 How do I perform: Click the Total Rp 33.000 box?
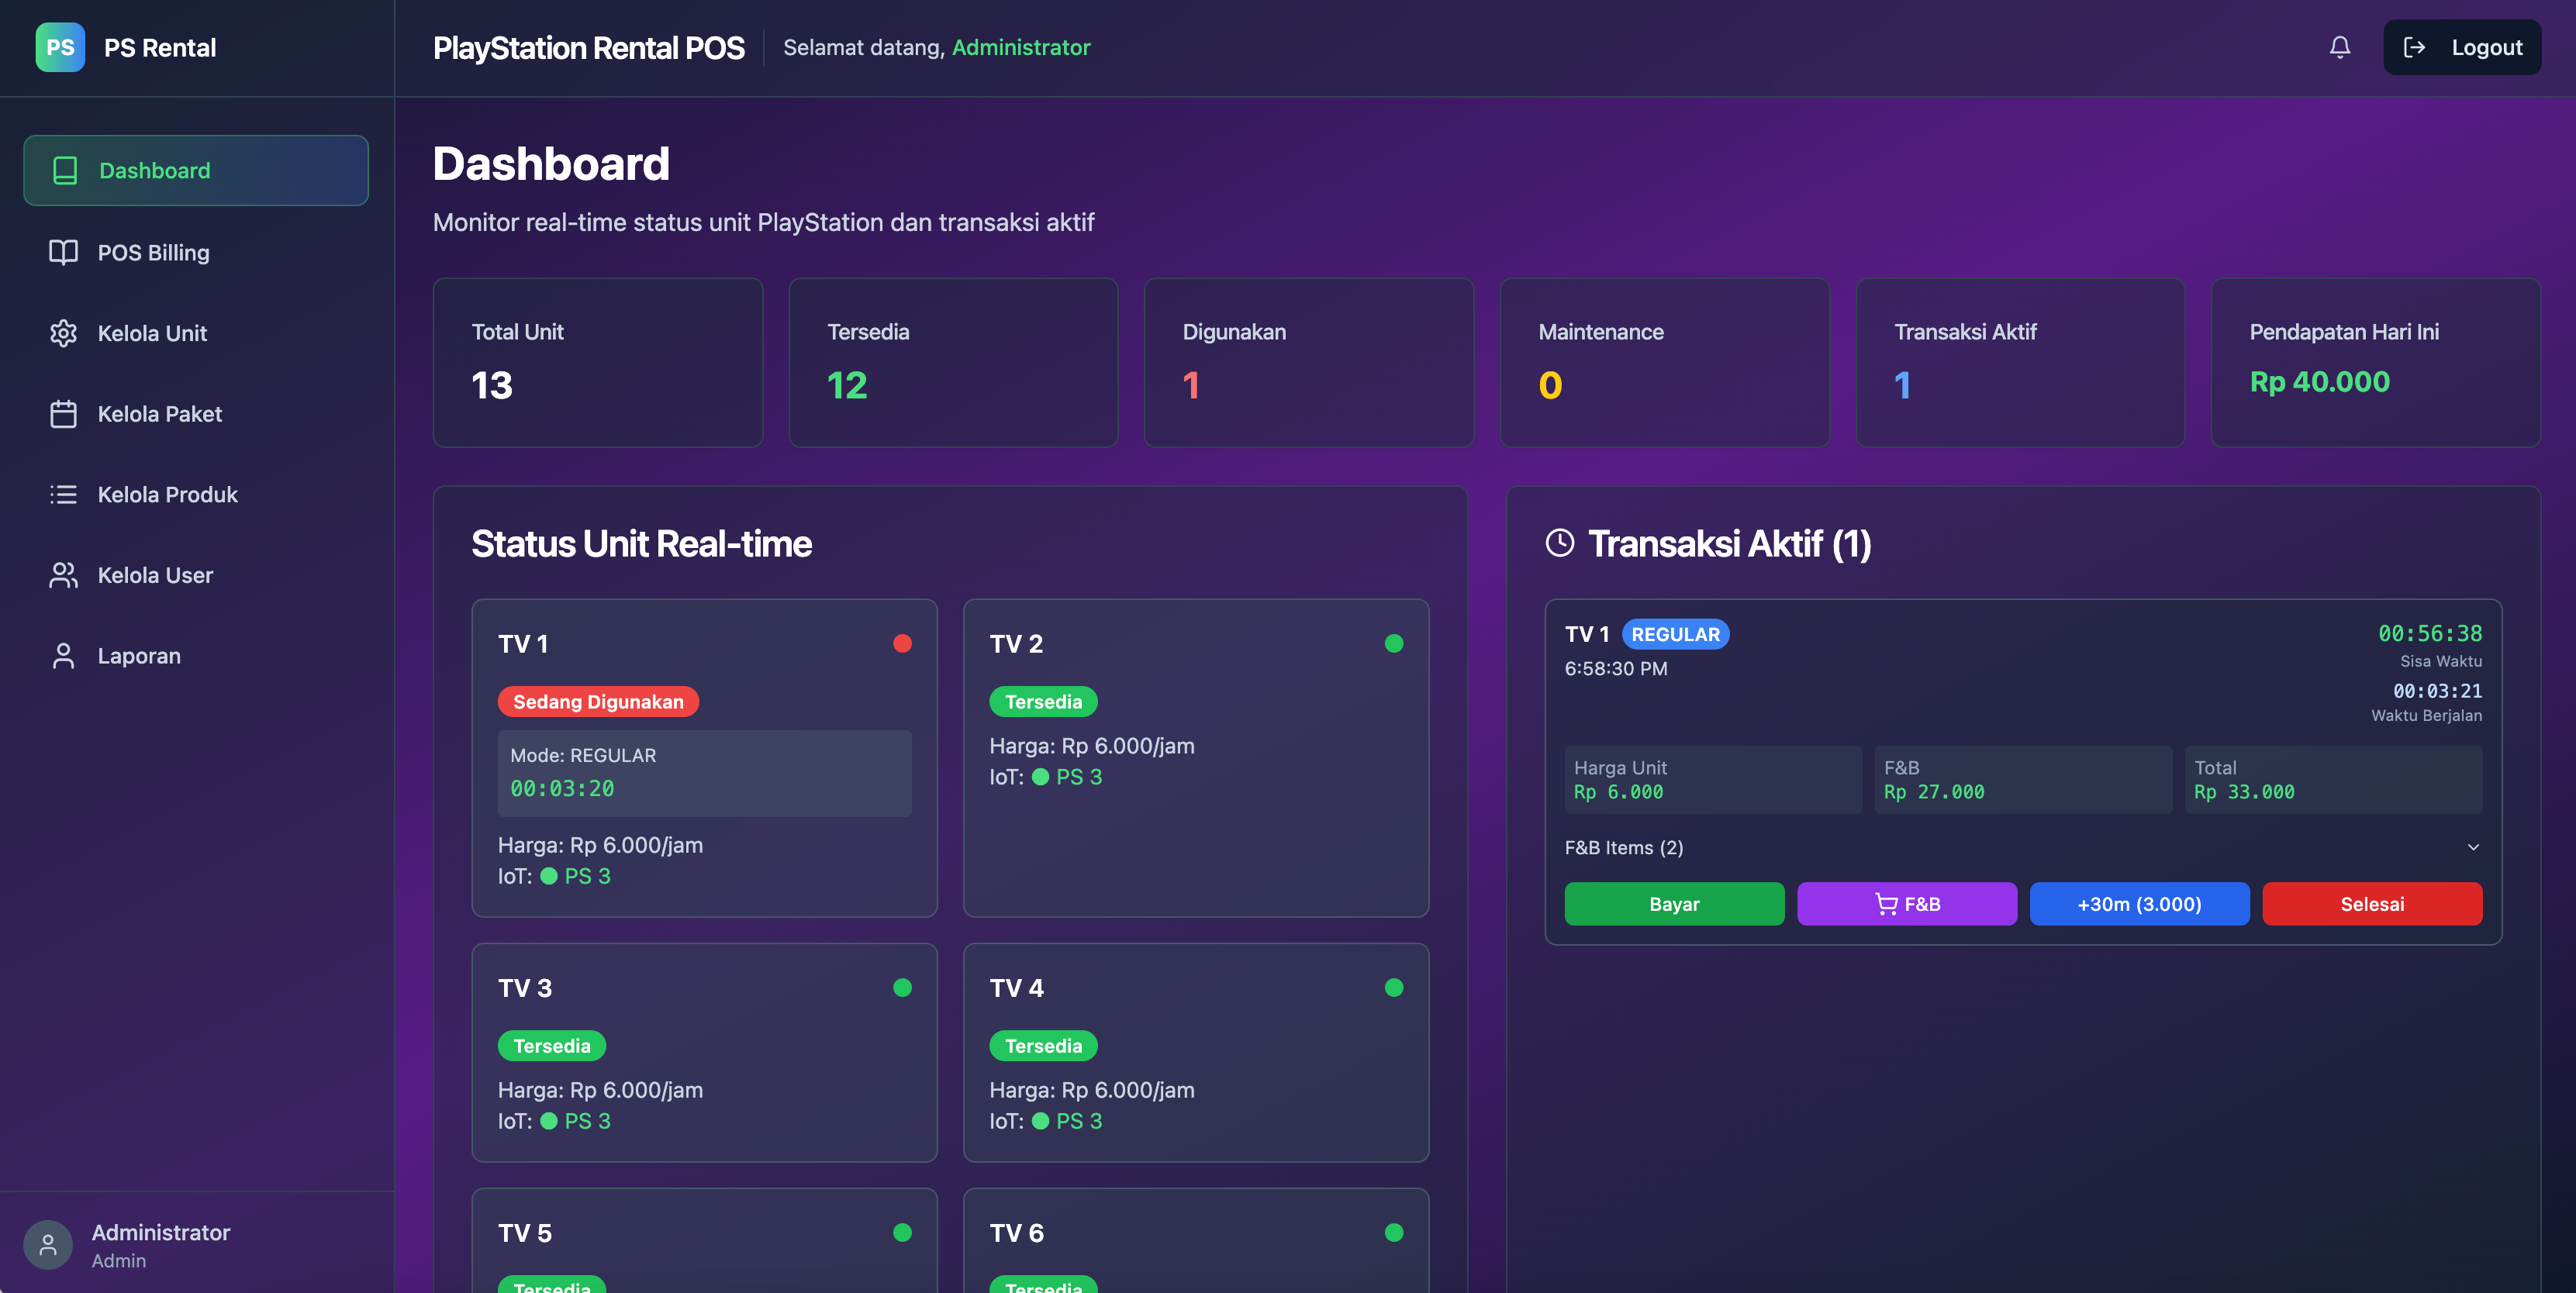click(x=2333, y=780)
